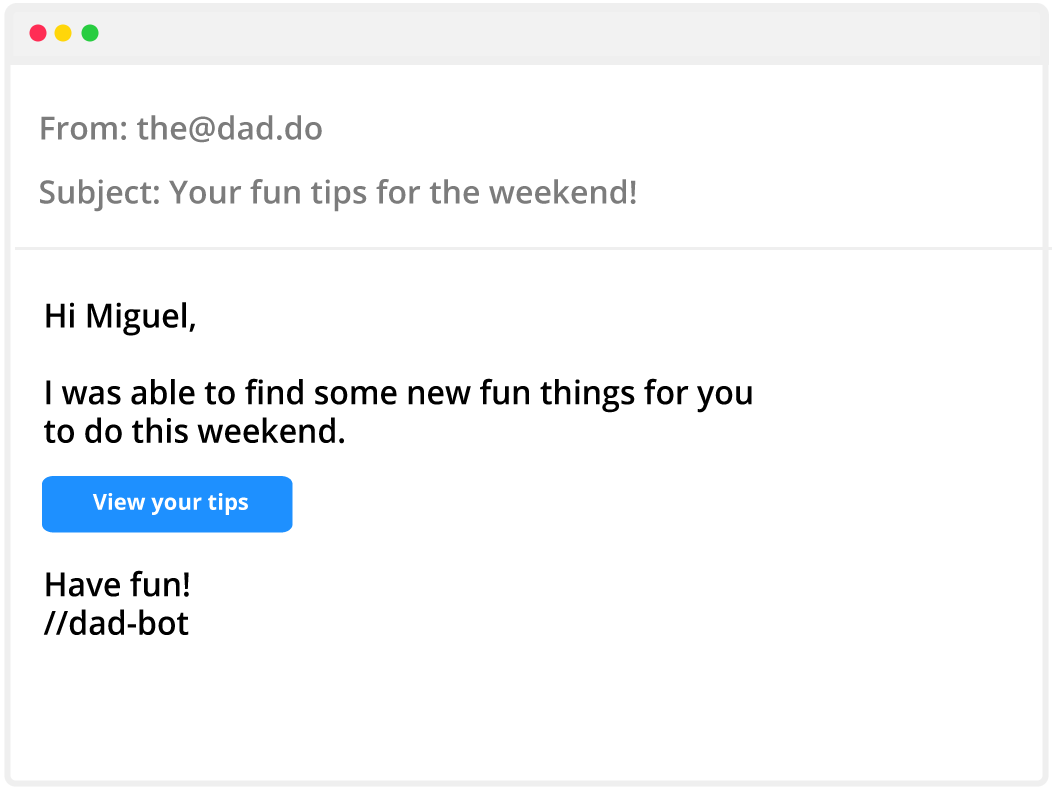Click the "//dad-bot" signature
The height and width of the screenshot is (792, 1052).
pos(116,624)
